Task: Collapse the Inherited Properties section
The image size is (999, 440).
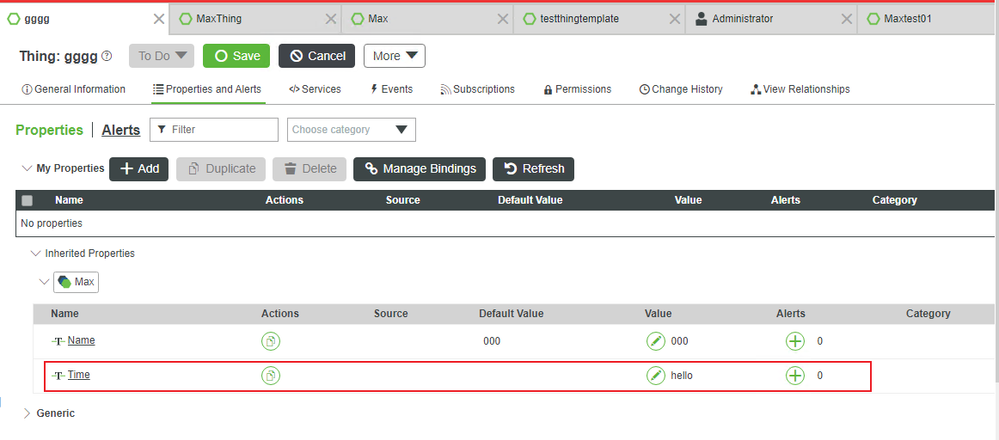Action: [x=35, y=253]
